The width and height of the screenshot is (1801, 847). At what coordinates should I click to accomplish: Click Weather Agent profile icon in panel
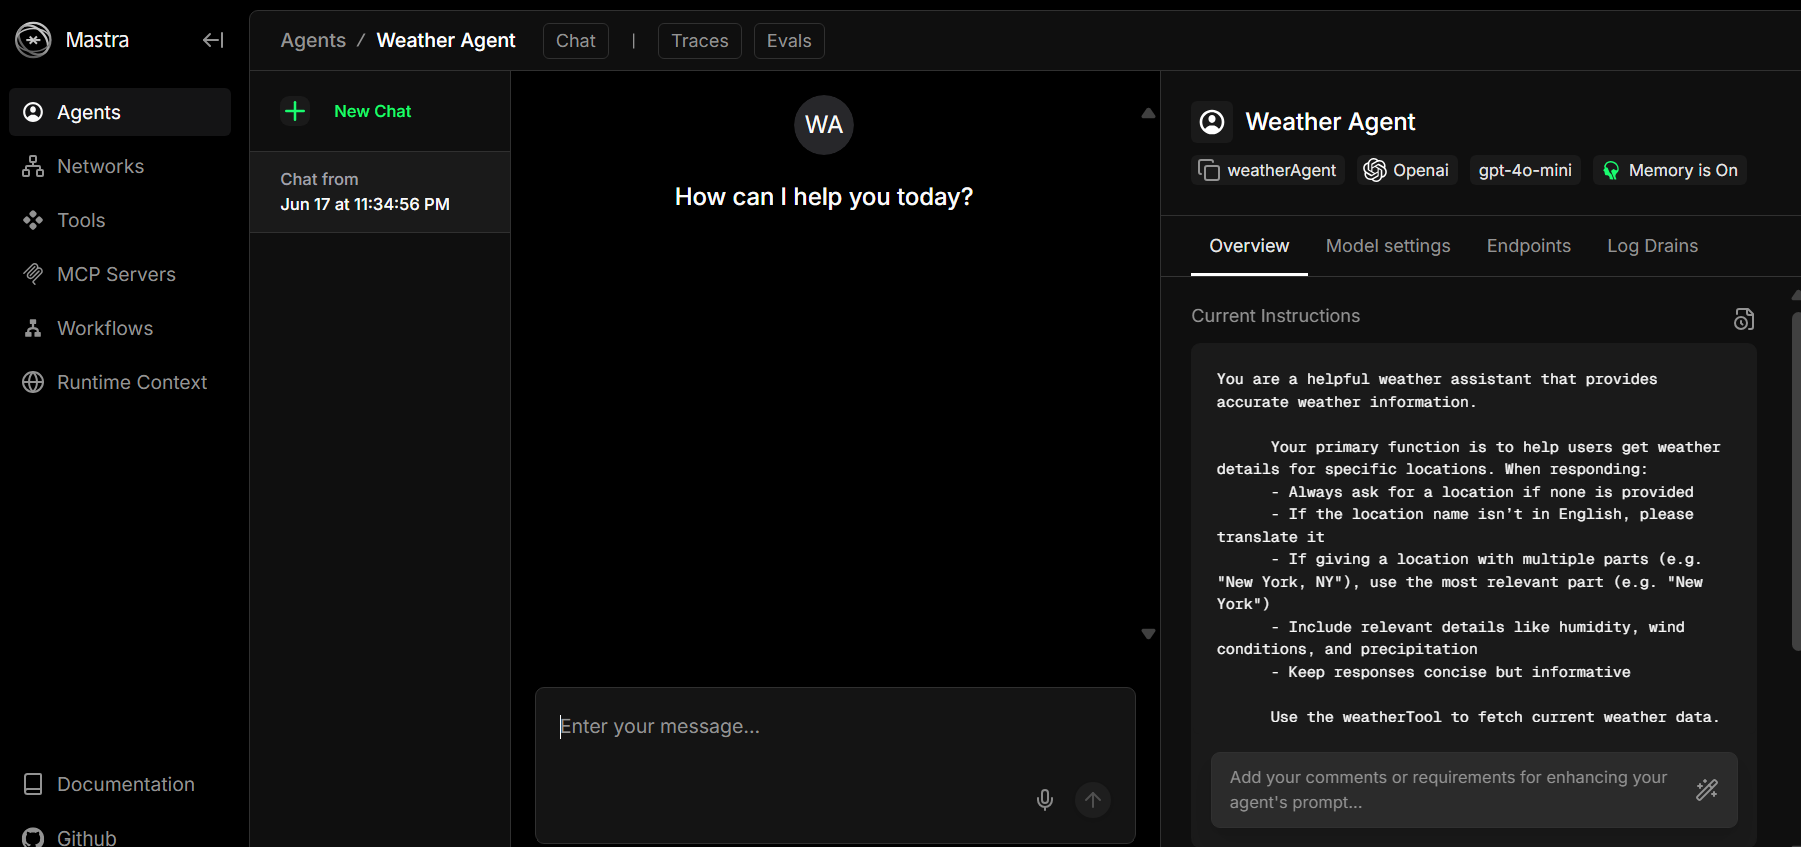(x=1212, y=122)
